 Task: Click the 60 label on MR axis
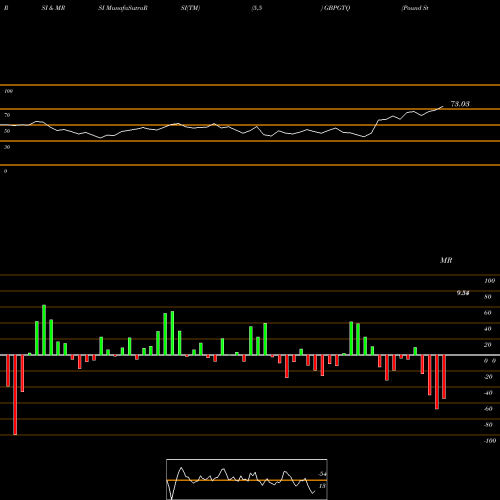coord(487,313)
